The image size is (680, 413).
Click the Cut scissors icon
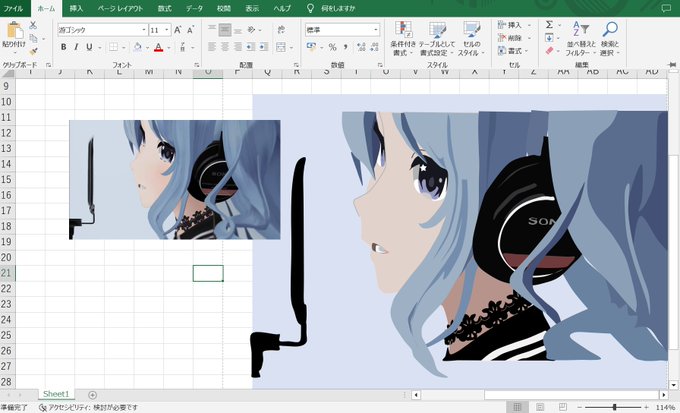click(33, 25)
